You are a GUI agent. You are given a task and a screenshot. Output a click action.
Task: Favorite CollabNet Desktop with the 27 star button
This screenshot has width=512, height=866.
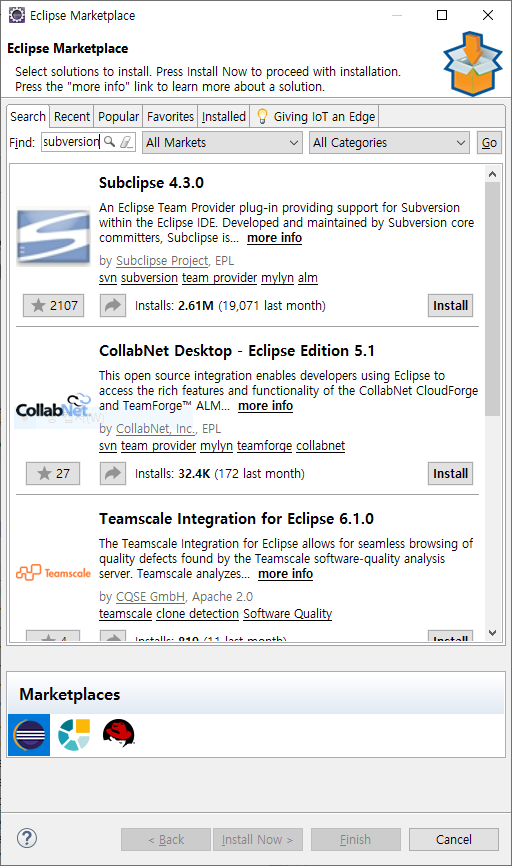(53, 473)
